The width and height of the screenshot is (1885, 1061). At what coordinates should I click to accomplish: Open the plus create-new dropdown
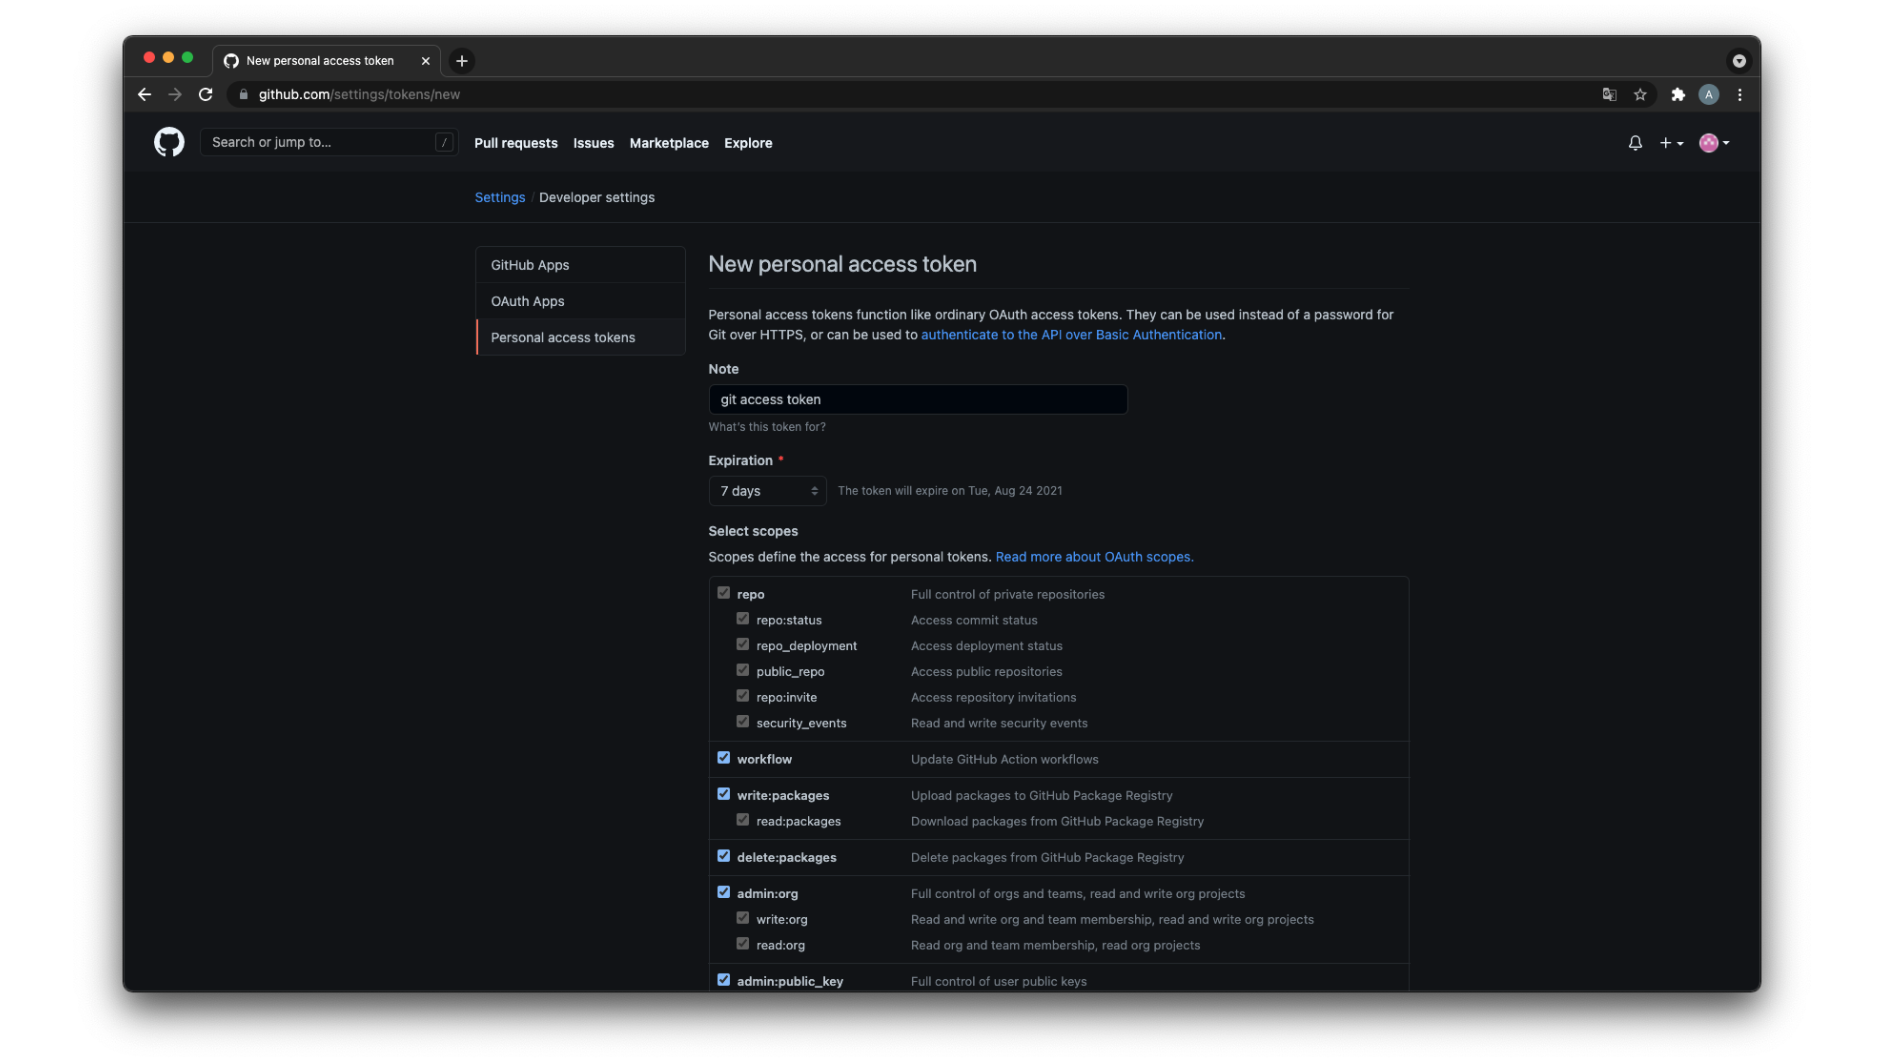pos(1671,143)
